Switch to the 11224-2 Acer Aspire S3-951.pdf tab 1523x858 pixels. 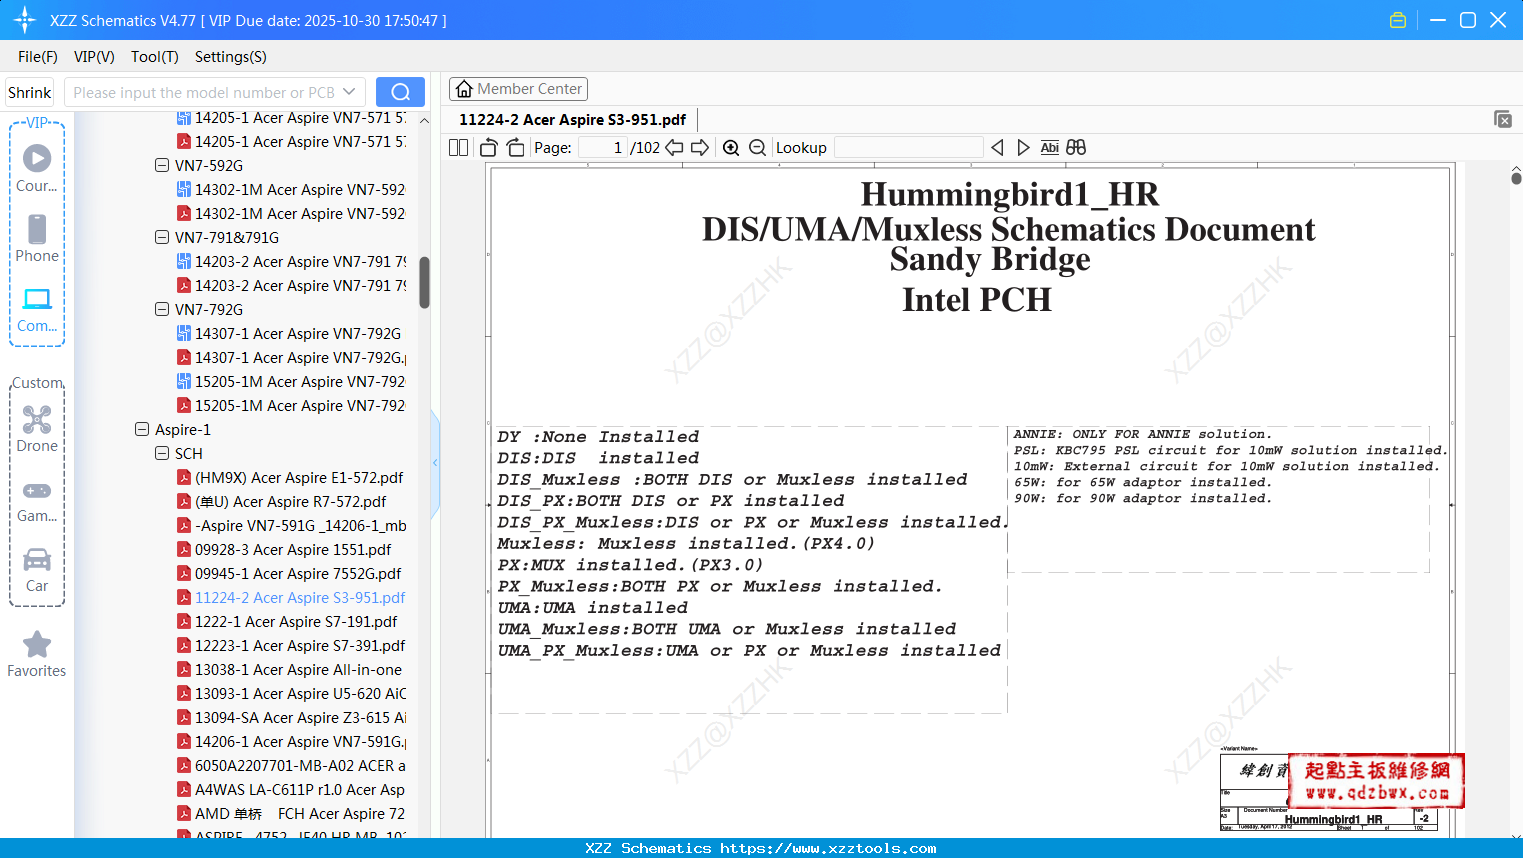coord(573,120)
